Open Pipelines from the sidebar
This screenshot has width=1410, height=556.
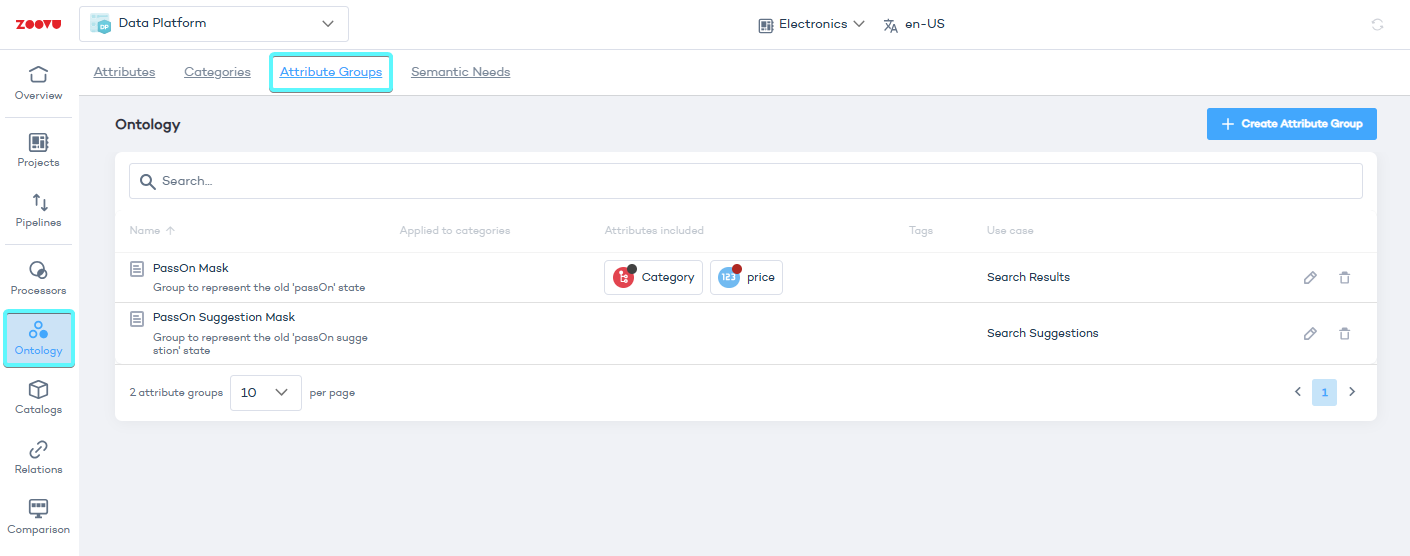click(38, 210)
